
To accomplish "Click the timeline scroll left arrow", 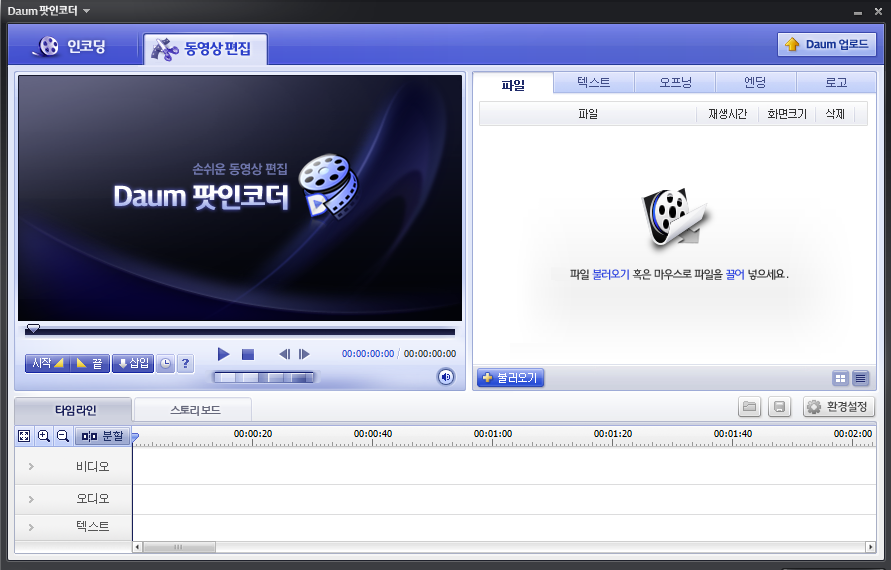I will pos(138,547).
